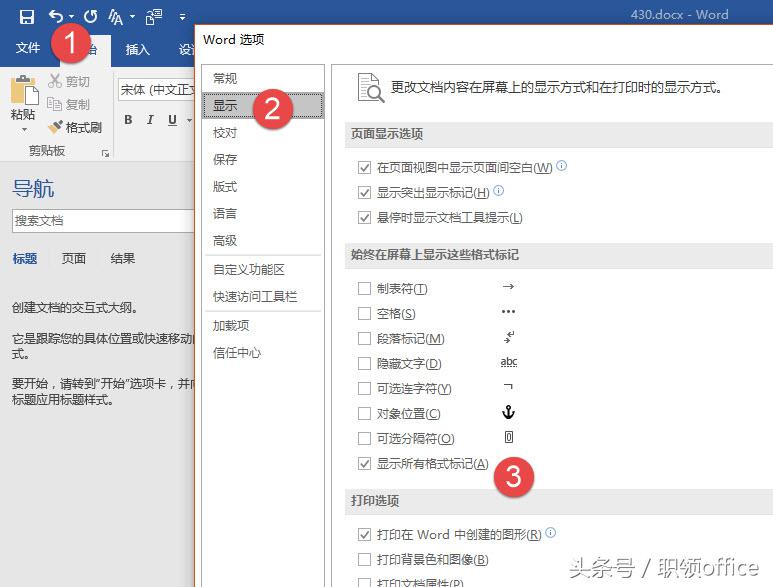
Task: Select 常规 in Word Options sidebar
Action: 263,78
